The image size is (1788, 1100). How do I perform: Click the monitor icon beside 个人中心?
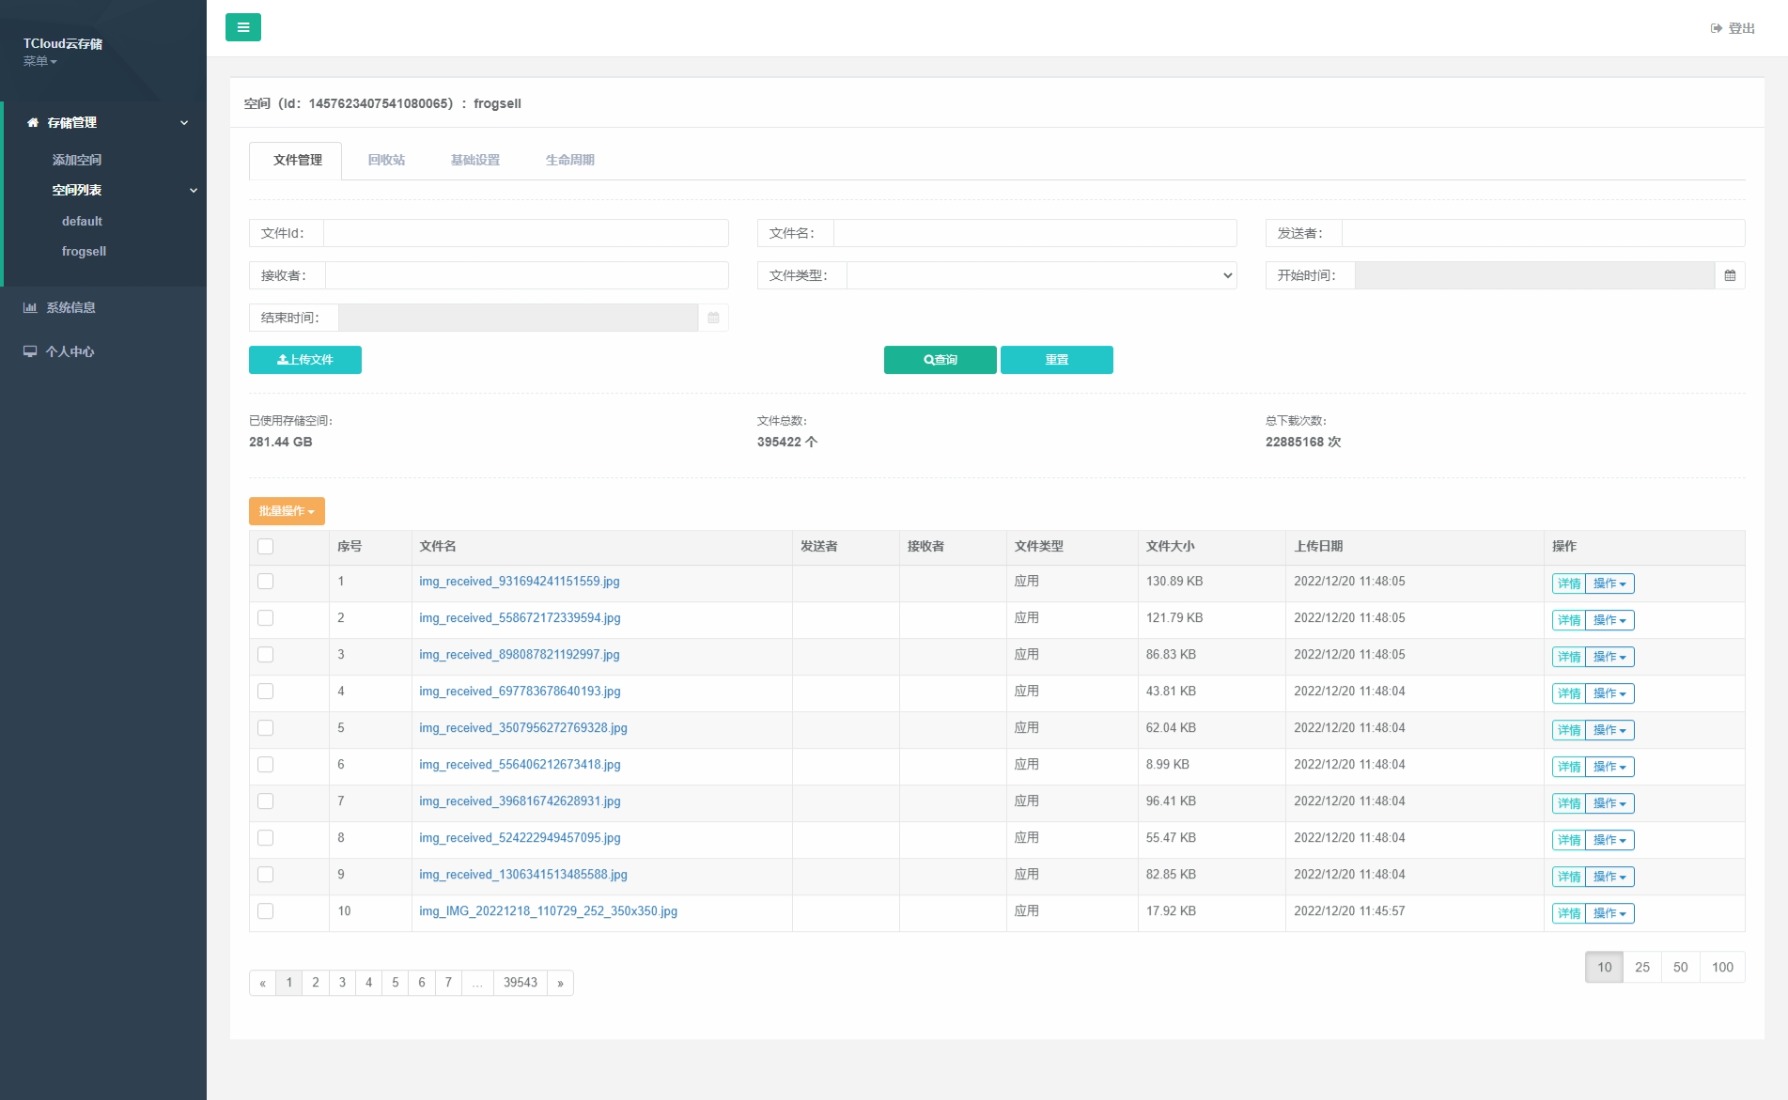point(30,351)
